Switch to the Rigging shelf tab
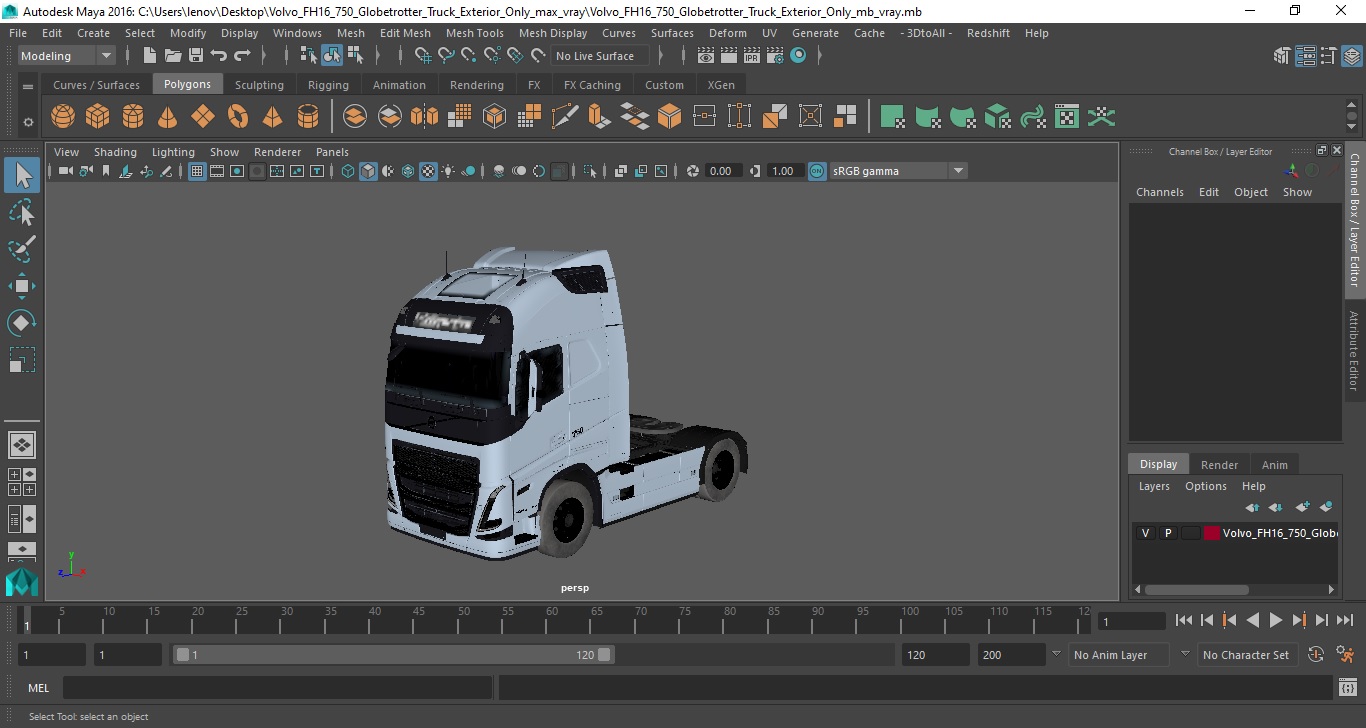The height and width of the screenshot is (728, 1366). point(328,85)
